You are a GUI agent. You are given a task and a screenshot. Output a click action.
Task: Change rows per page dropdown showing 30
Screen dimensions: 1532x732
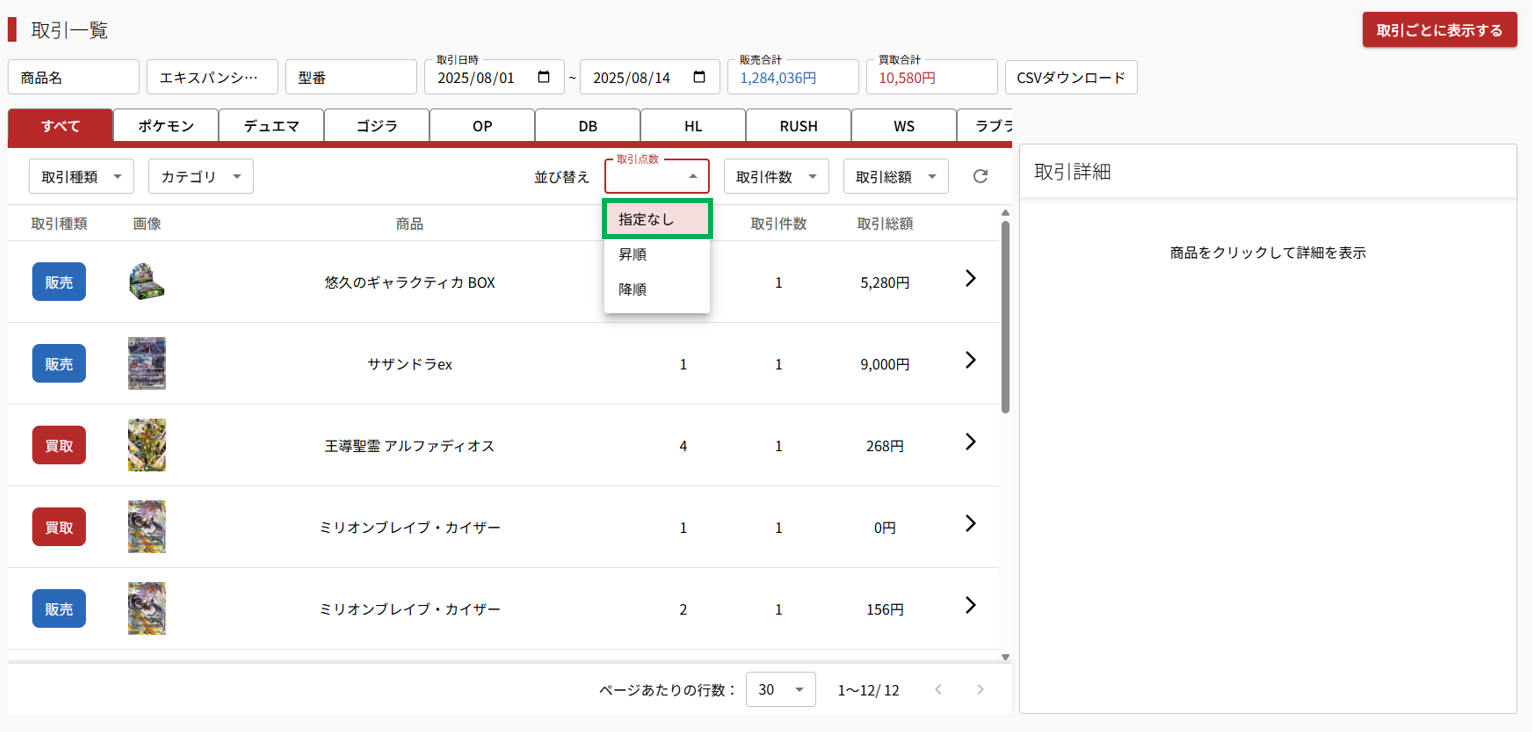(781, 690)
